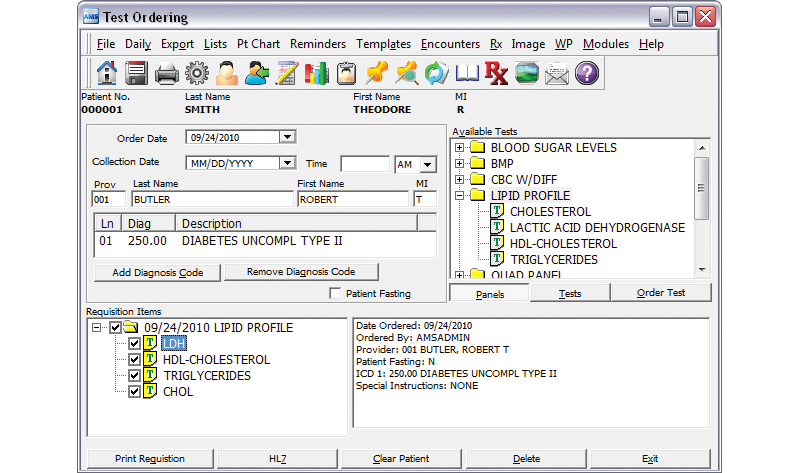Toggle the Patient Fasting checkbox

(336, 294)
